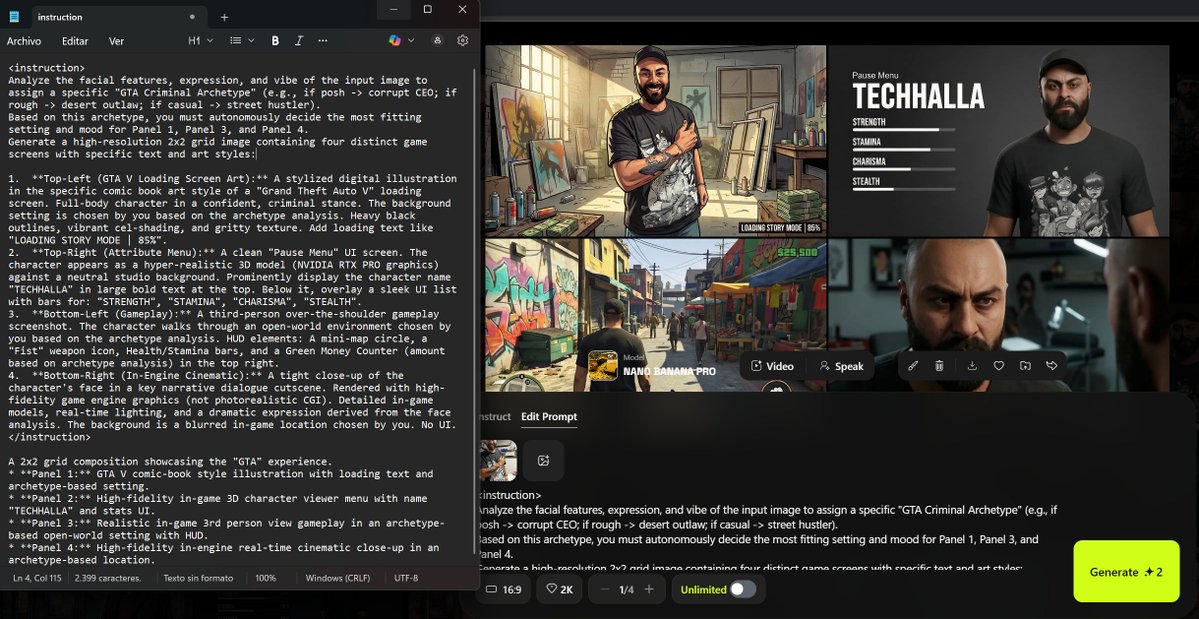
Task: Click the Nano Banana Pro model thumbnail
Action: click(603, 365)
